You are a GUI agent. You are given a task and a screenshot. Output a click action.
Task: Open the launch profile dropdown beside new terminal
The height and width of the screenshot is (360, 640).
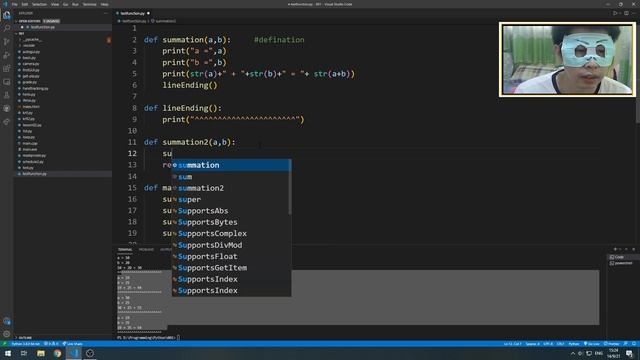tap(620, 249)
